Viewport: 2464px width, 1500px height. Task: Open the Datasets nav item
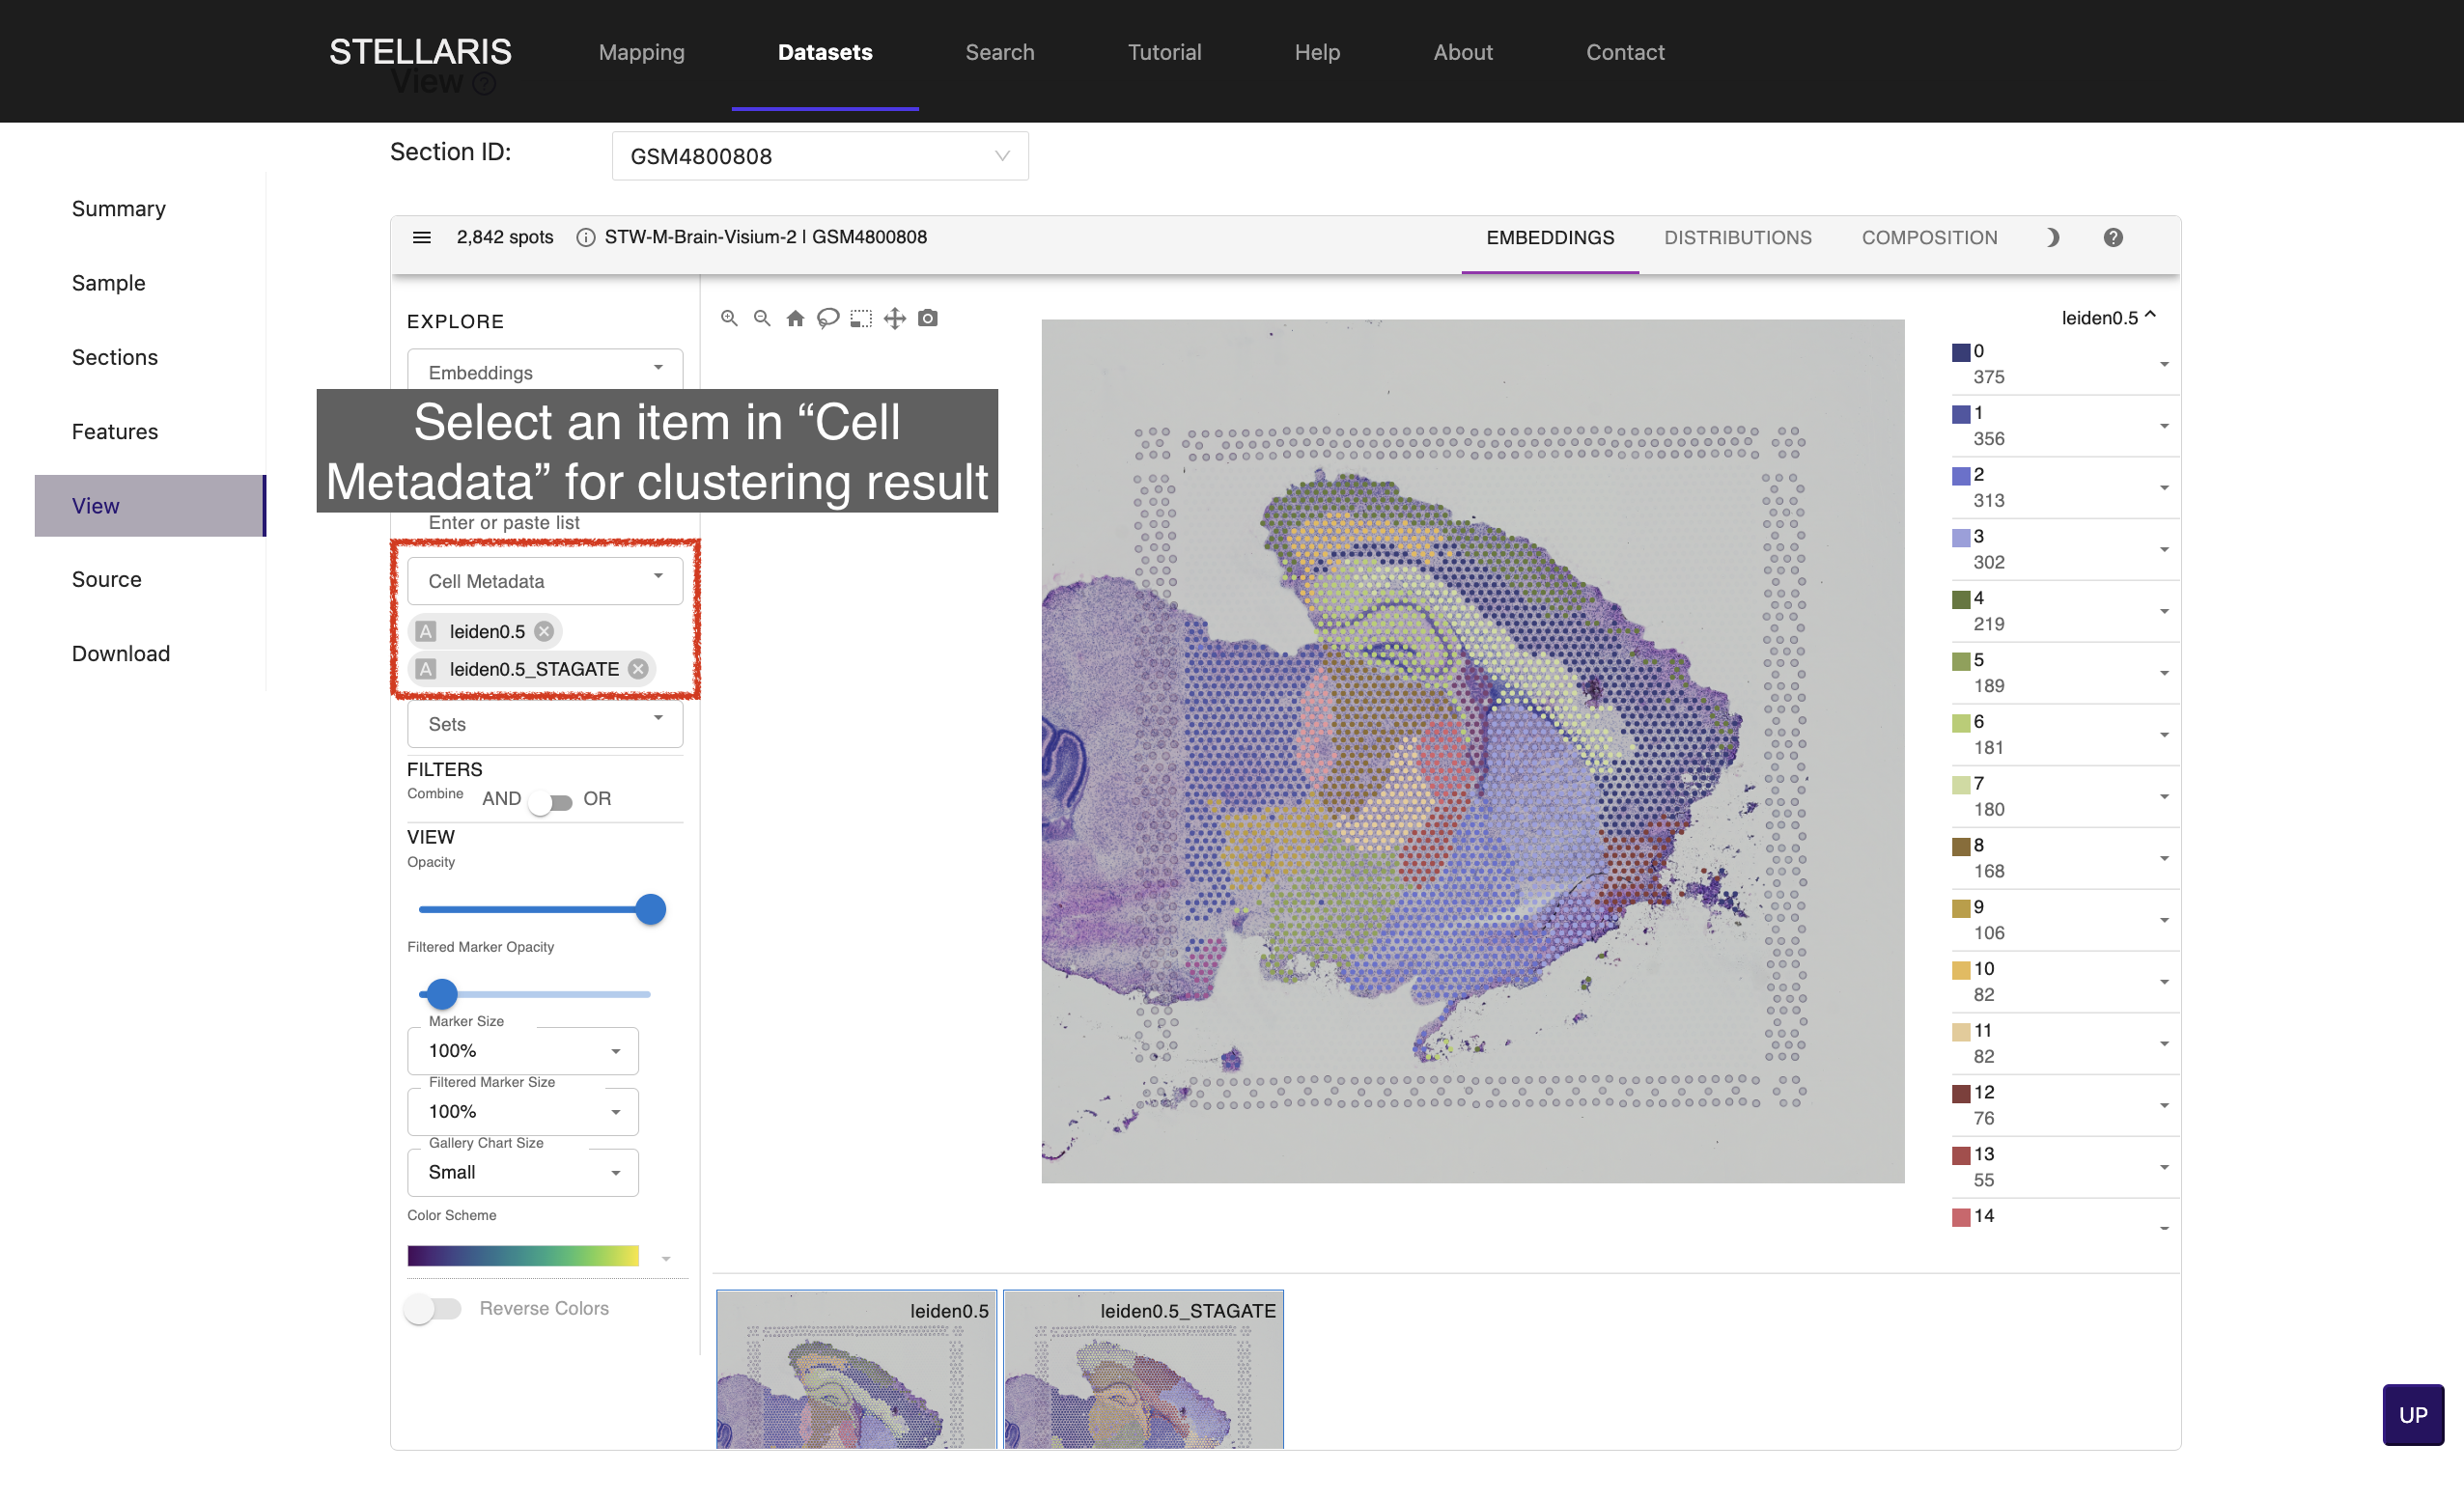coord(825,52)
